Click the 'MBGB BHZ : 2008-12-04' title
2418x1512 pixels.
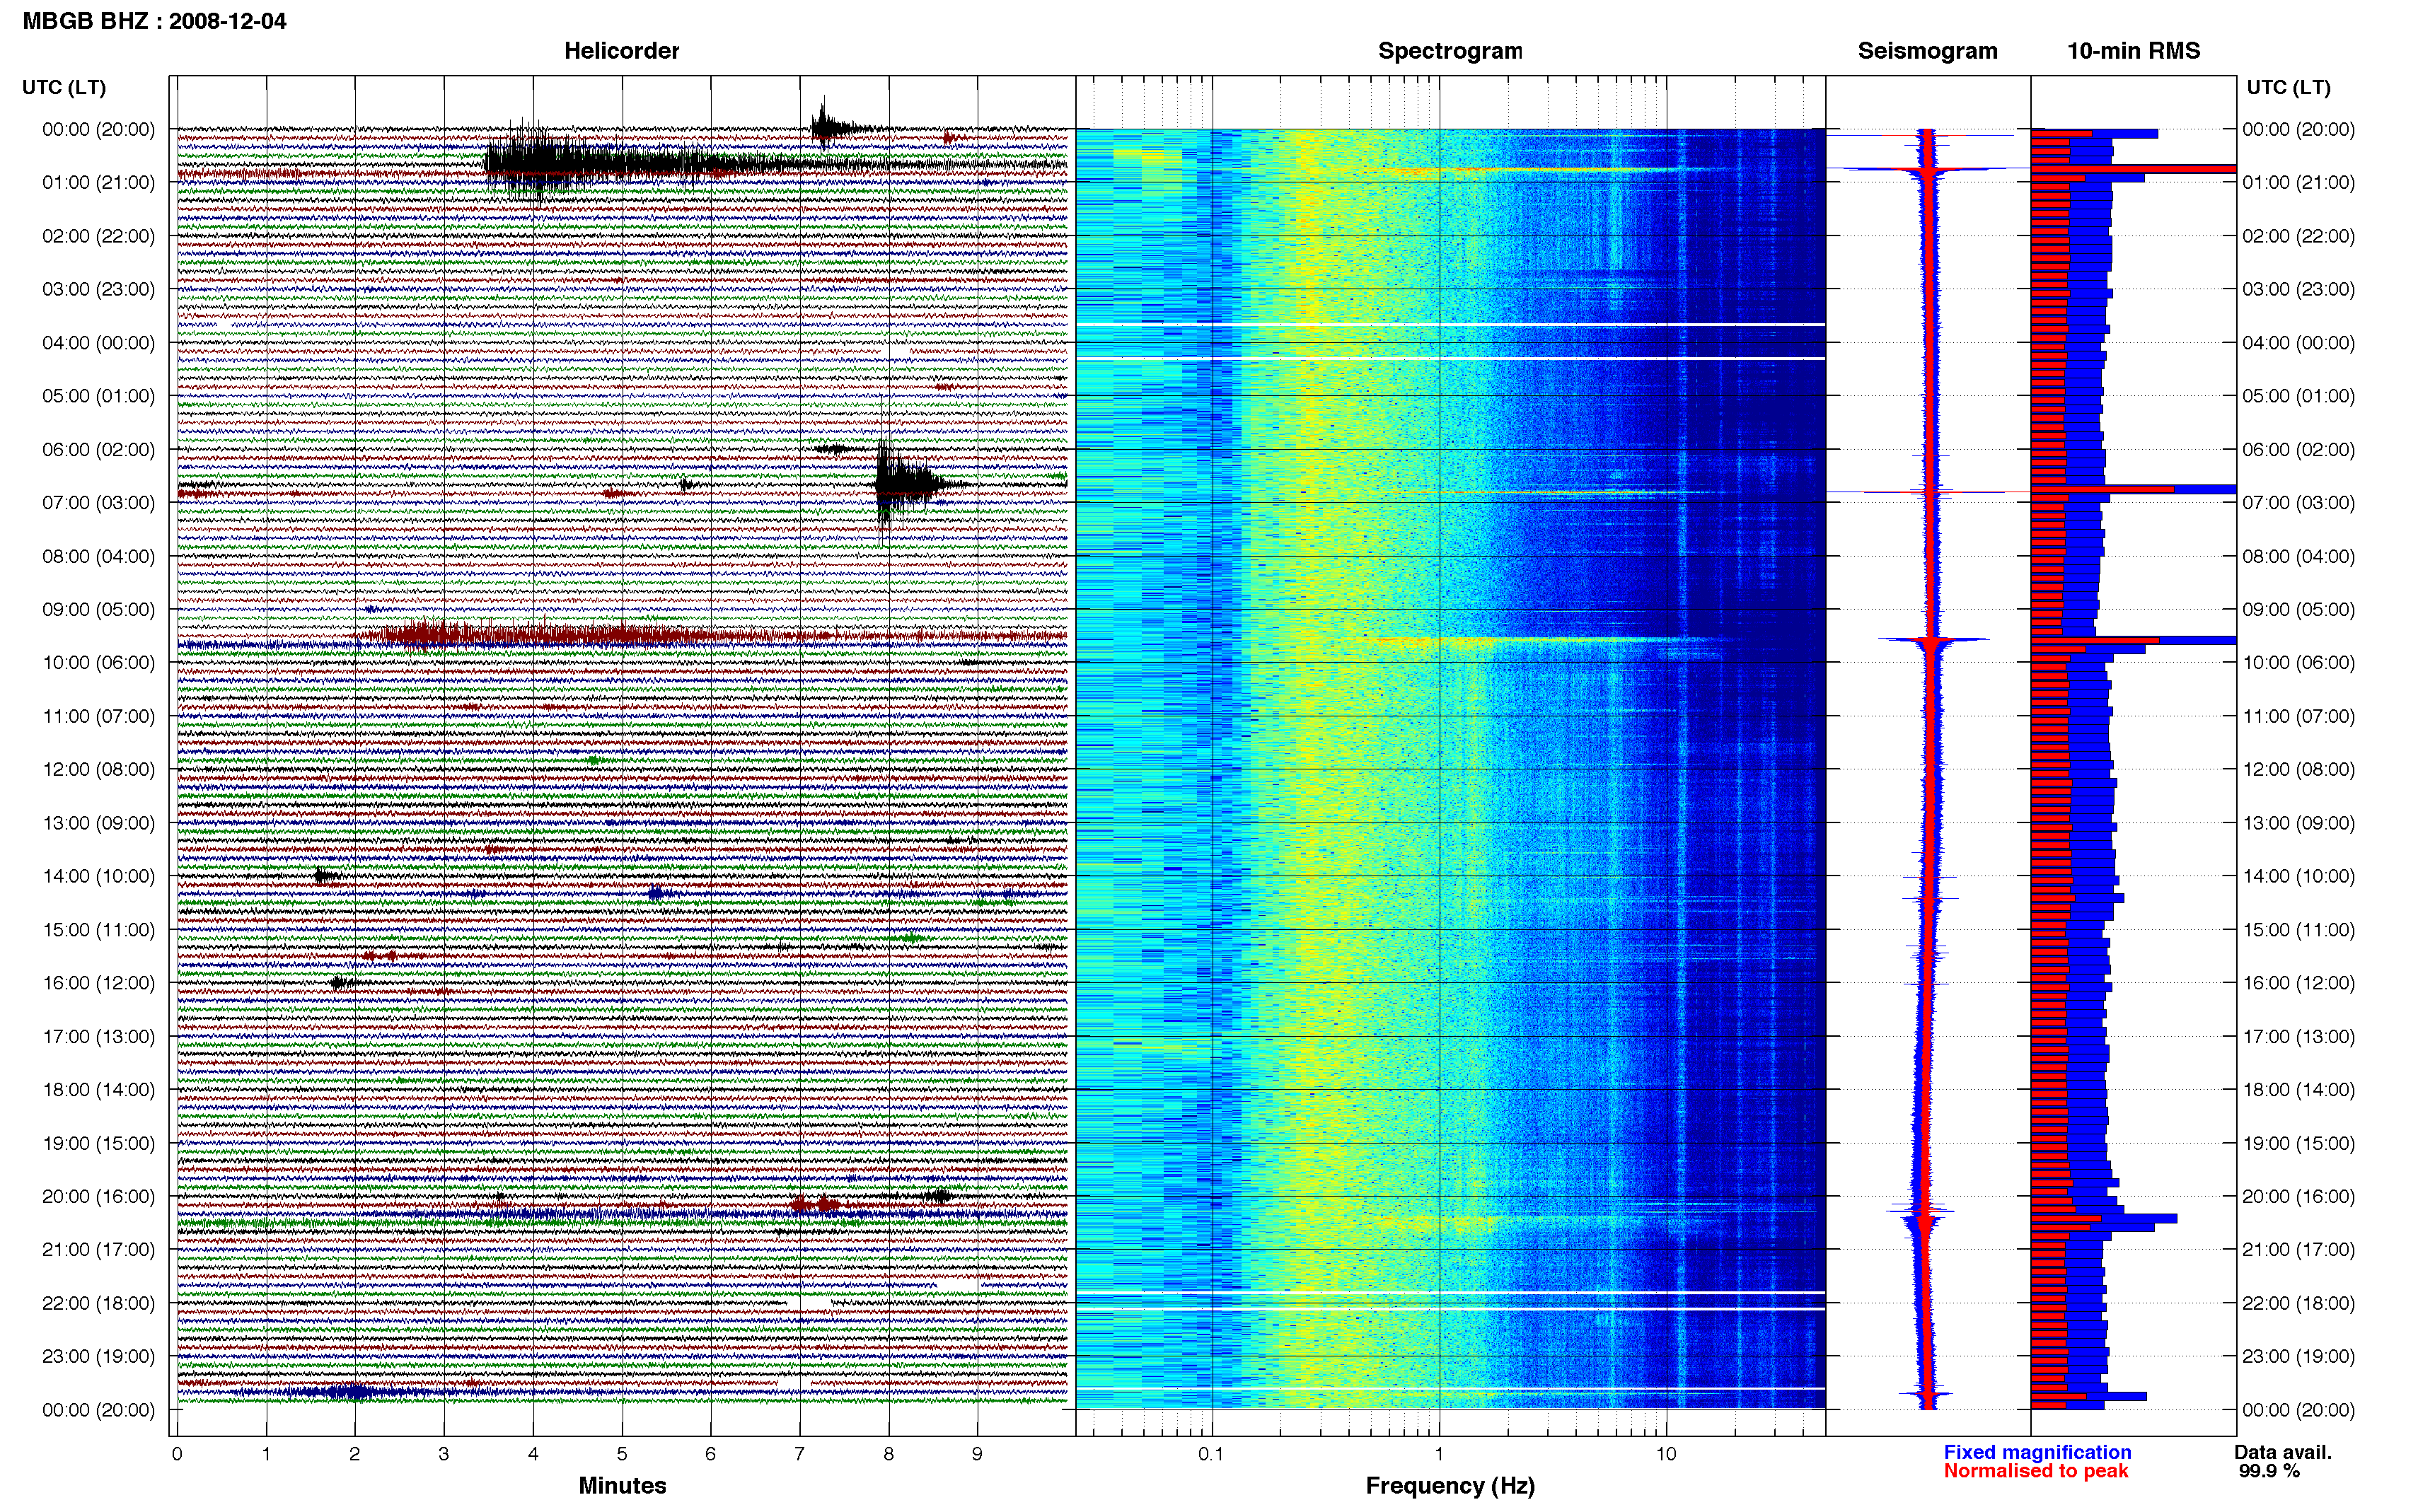(154, 21)
